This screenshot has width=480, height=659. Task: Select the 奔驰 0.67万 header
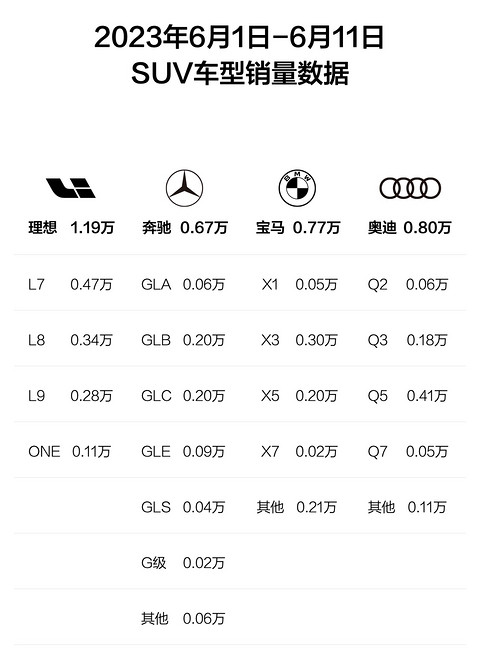pos(185,228)
